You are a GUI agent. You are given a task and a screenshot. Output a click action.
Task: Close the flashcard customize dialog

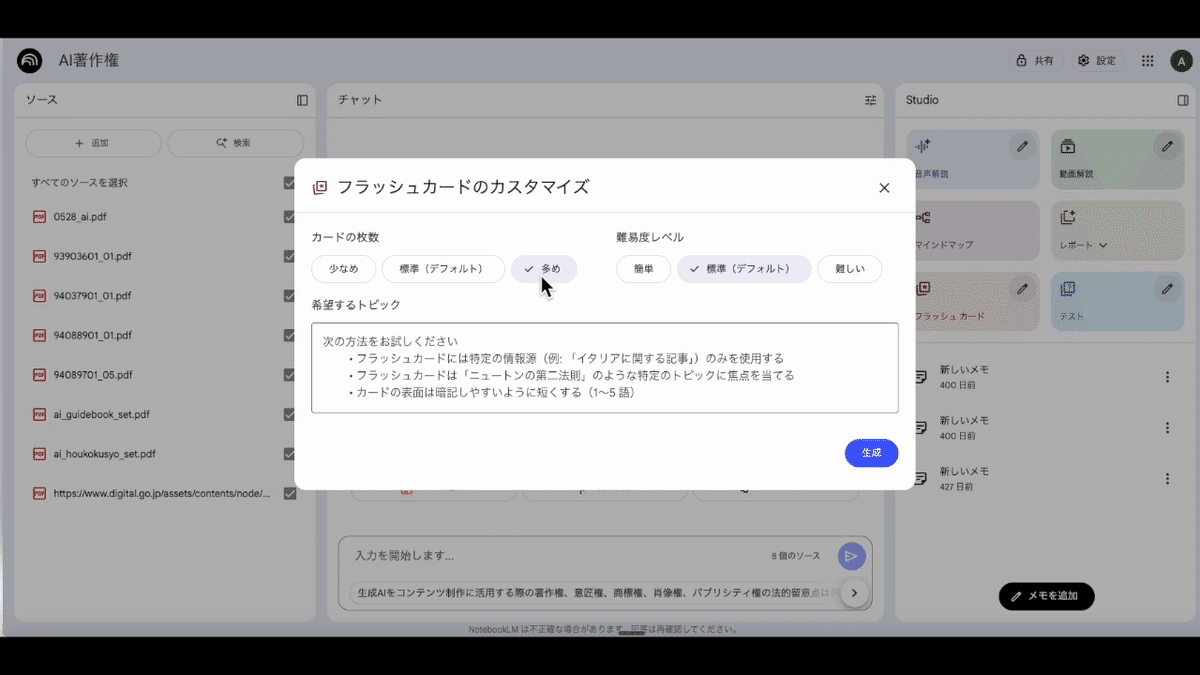884,188
